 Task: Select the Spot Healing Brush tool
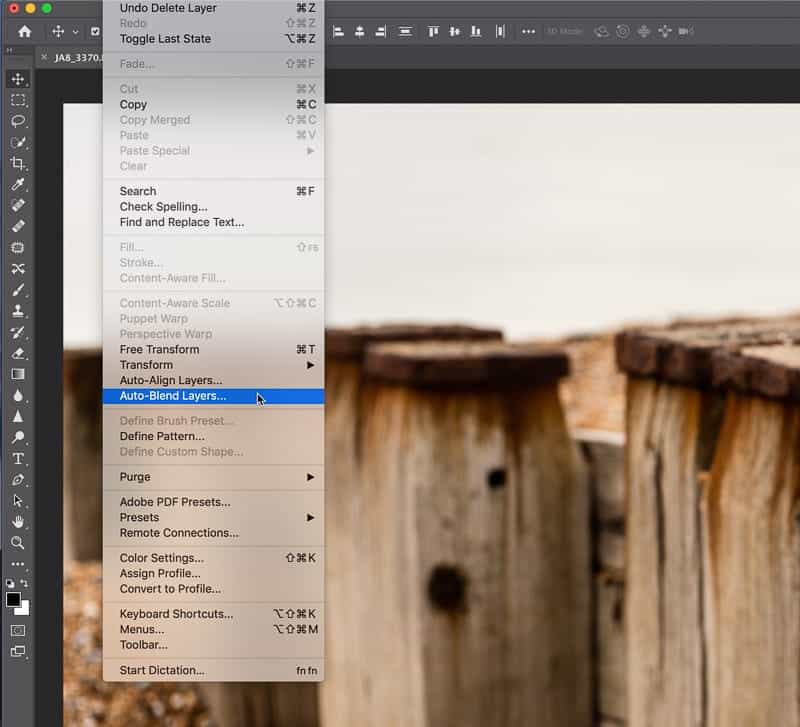[x=18, y=205]
